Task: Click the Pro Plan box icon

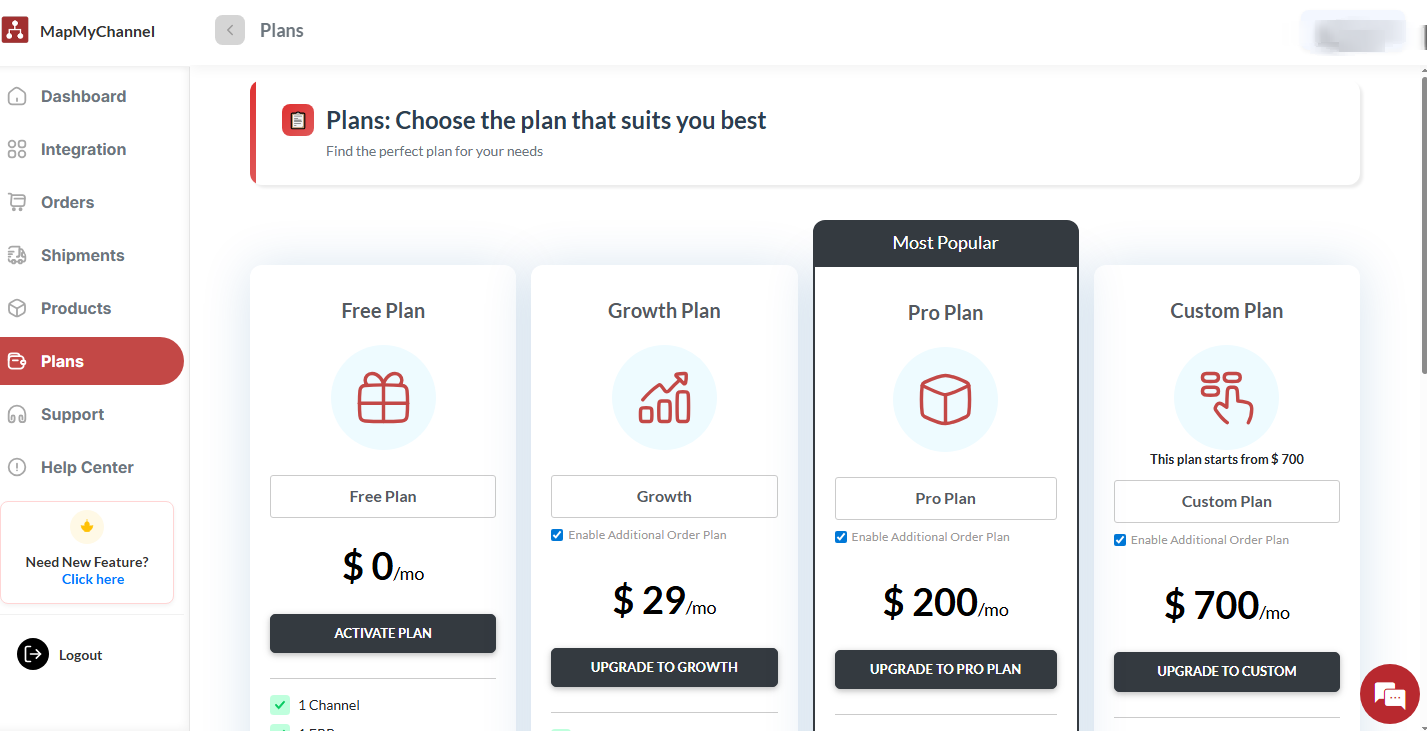Action: tap(945, 399)
